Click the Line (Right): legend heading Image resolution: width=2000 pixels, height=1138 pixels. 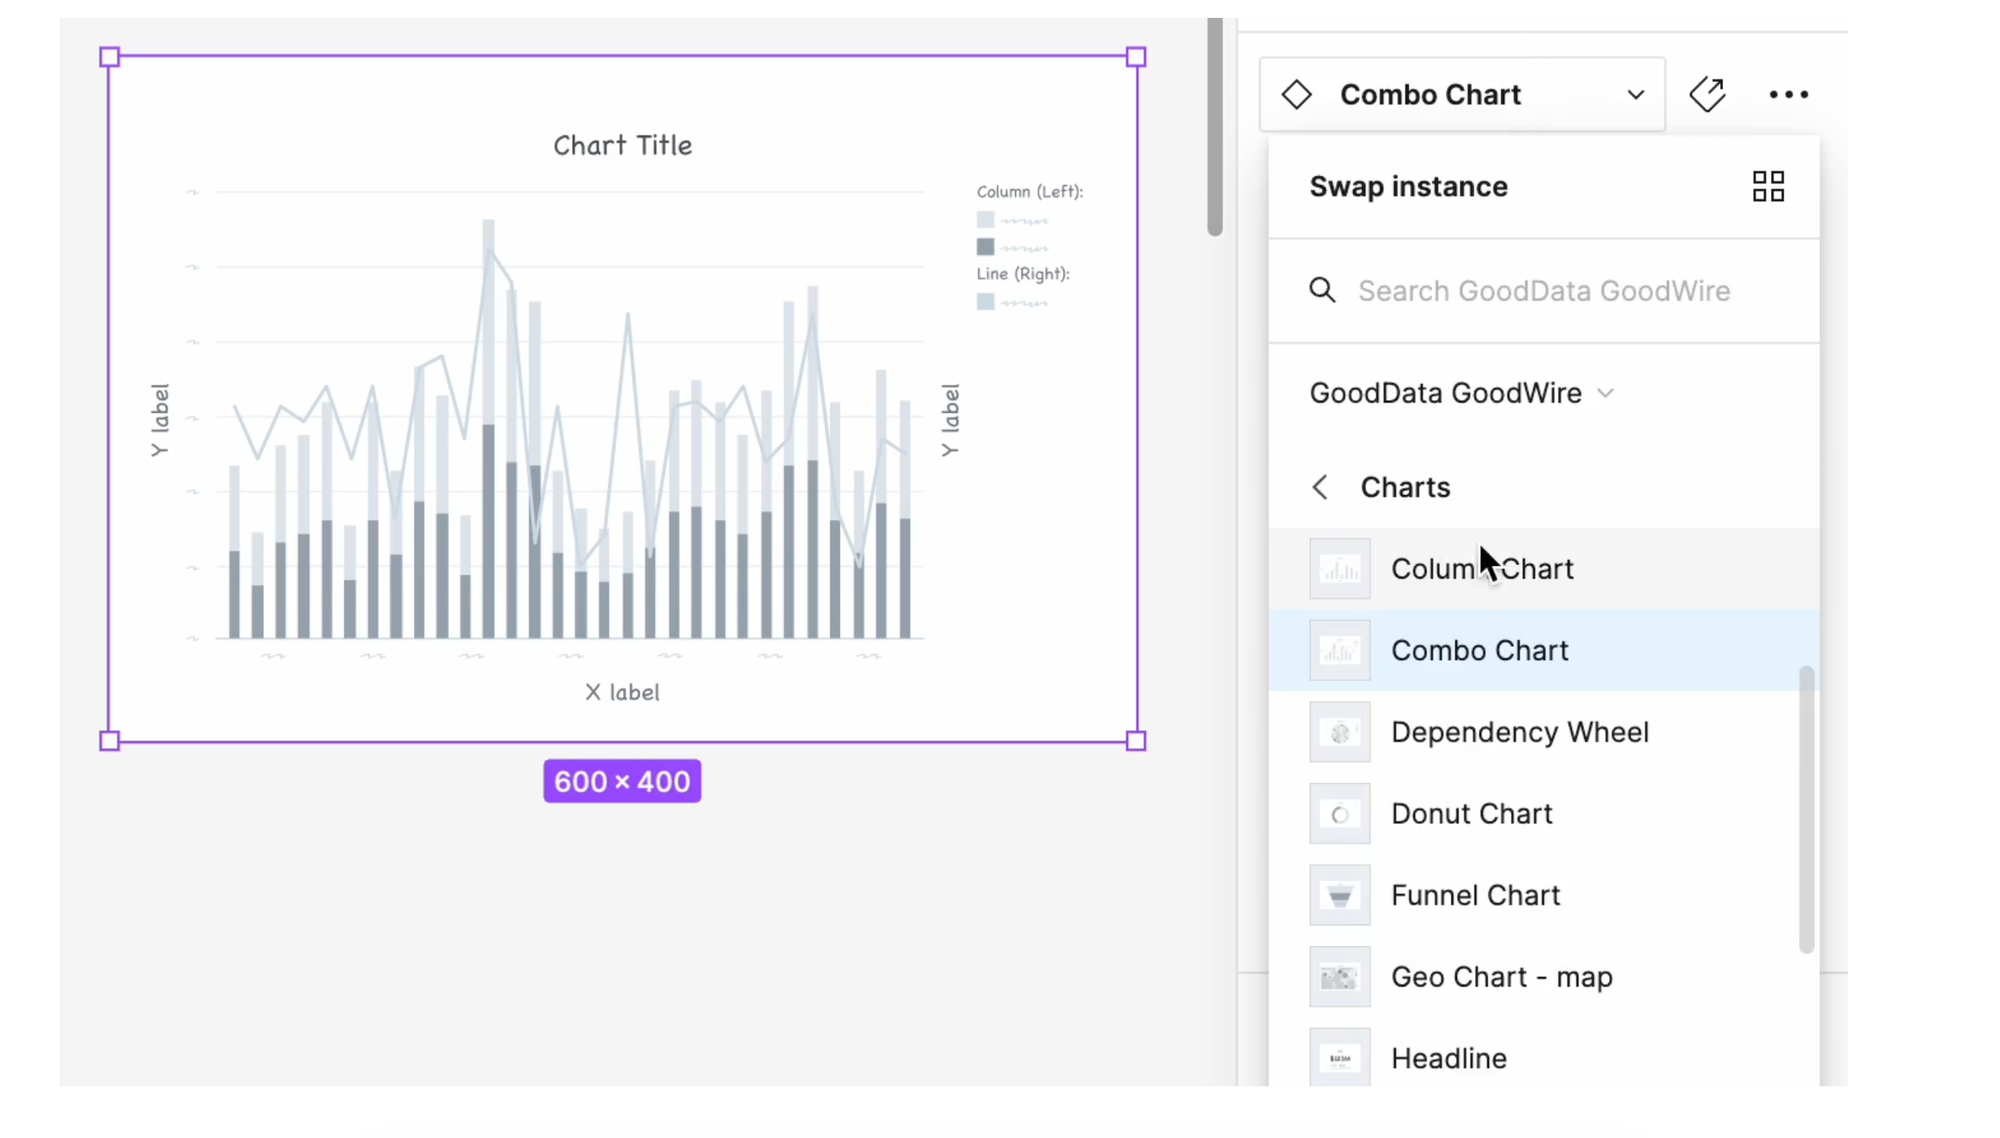1023,273
